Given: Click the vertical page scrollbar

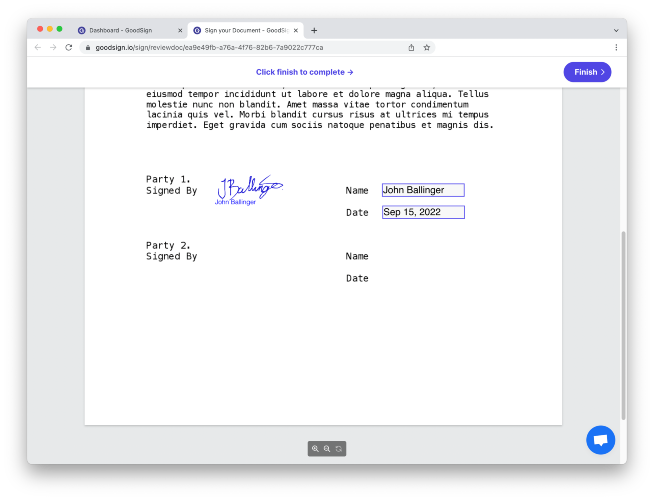Looking at the screenshot, I should (x=624, y=325).
